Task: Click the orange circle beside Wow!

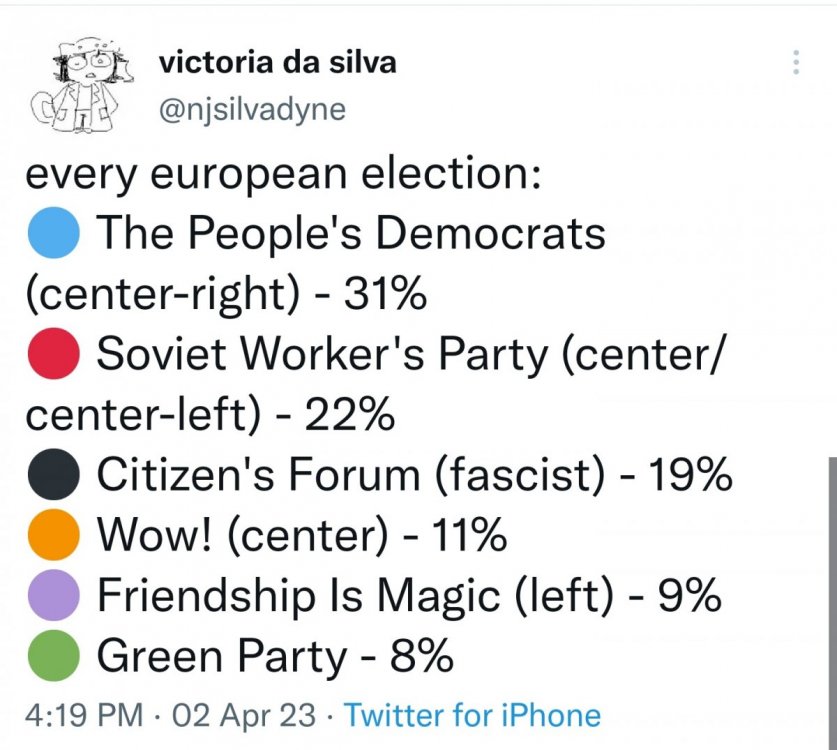Action: [54, 535]
